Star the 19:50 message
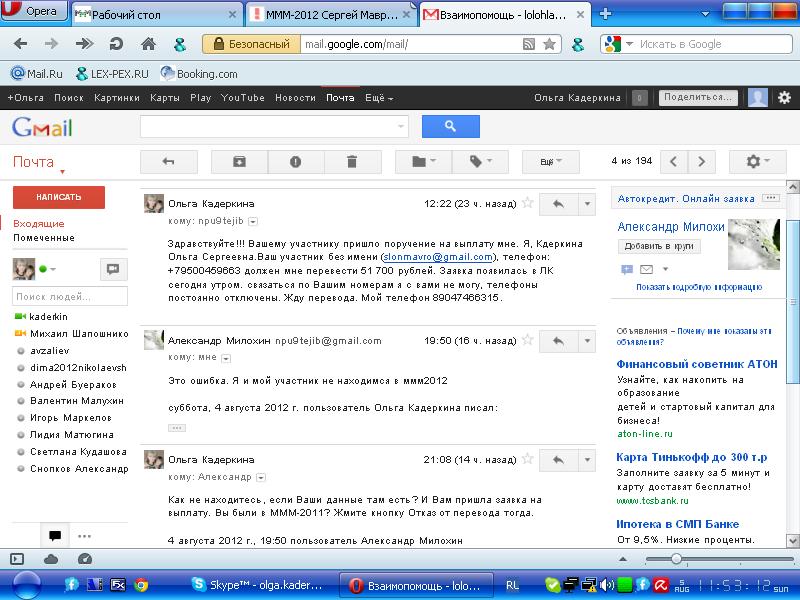The width and height of the screenshot is (800, 600). coord(528,340)
